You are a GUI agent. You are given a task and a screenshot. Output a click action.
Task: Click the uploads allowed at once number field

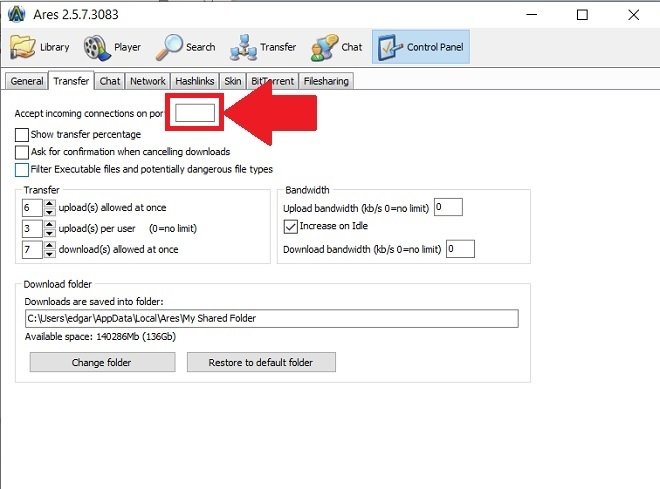tap(32, 207)
